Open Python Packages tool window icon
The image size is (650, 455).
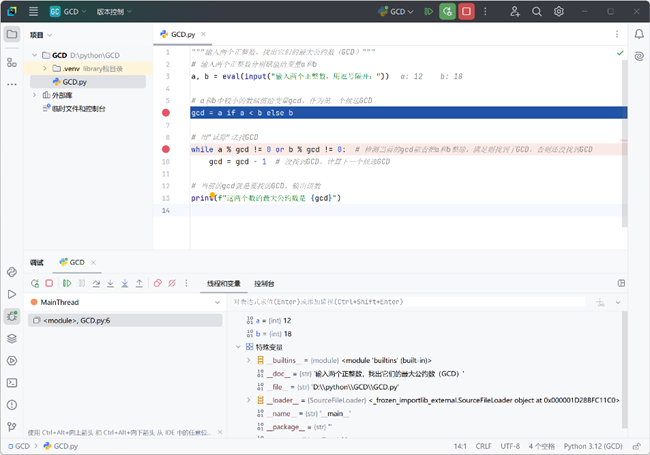(x=12, y=339)
